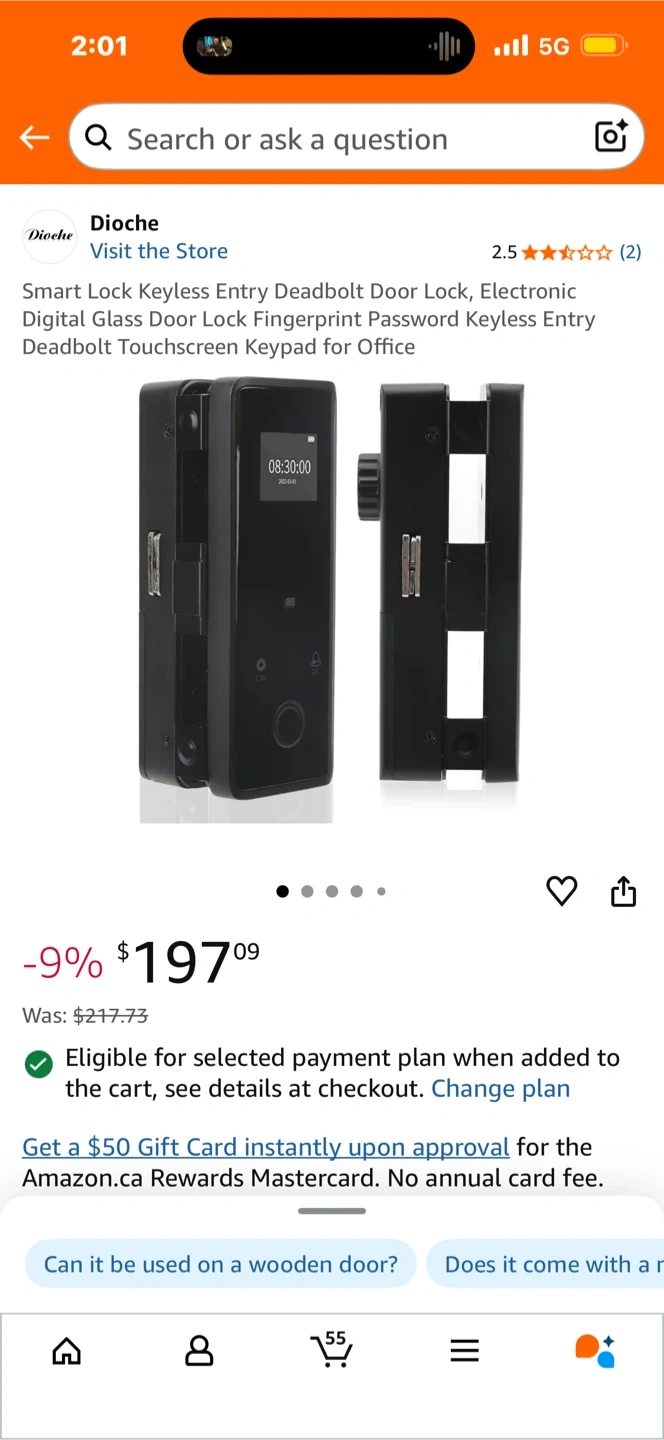664x1440 pixels.
Task: Add product to wish list heart
Action: (x=562, y=890)
